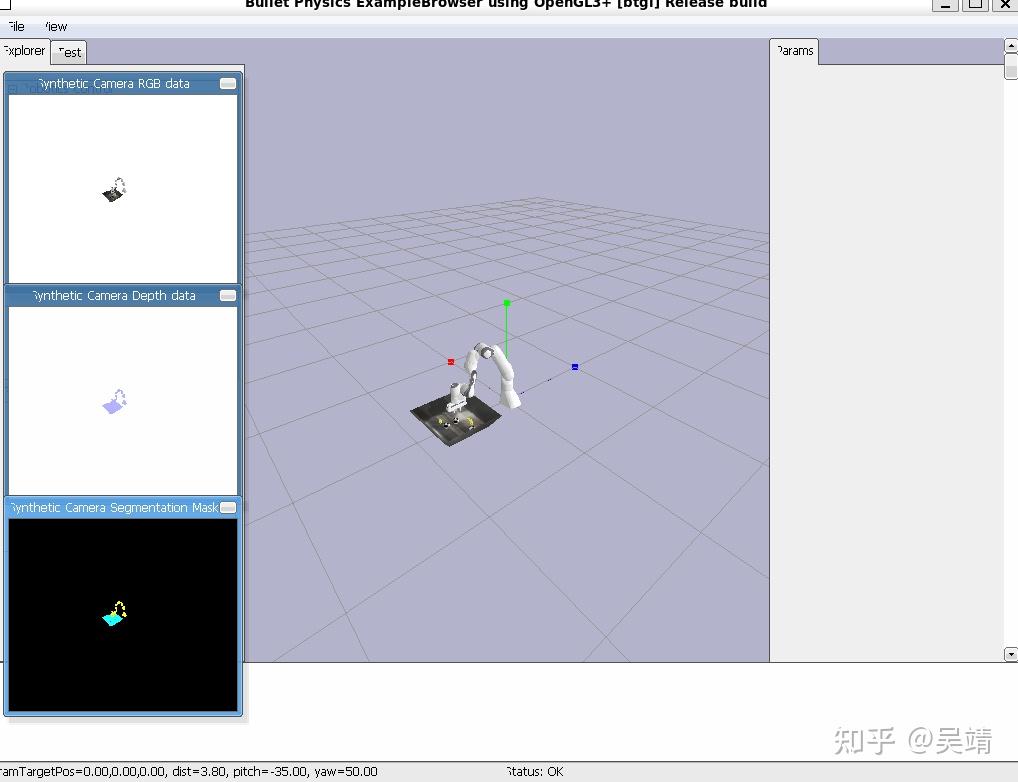This screenshot has width=1018, height=782.
Task: Switch to the Test tab
Action: click(67, 51)
